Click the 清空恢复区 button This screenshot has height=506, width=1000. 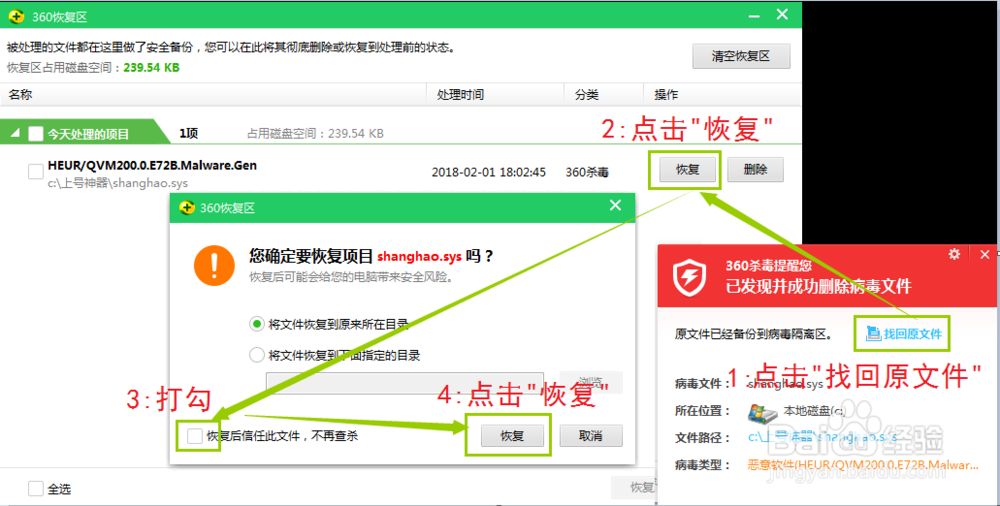(x=741, y=56)
